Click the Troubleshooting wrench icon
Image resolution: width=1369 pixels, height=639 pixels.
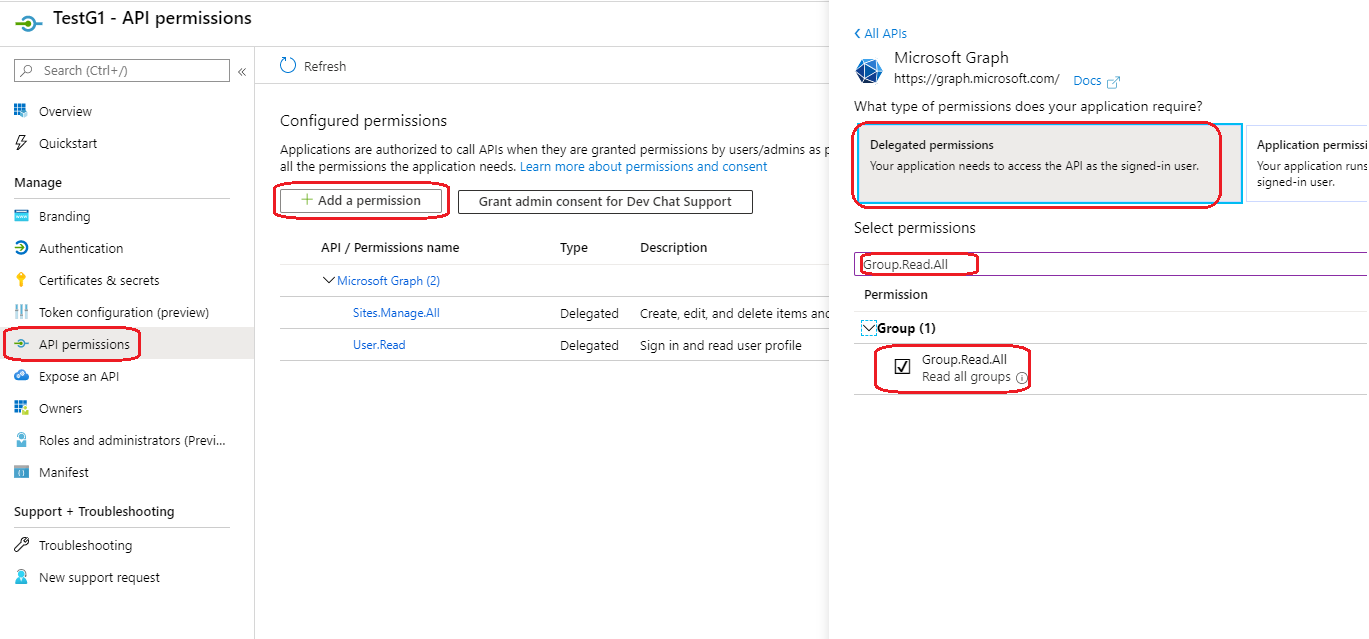click(21, 545)
